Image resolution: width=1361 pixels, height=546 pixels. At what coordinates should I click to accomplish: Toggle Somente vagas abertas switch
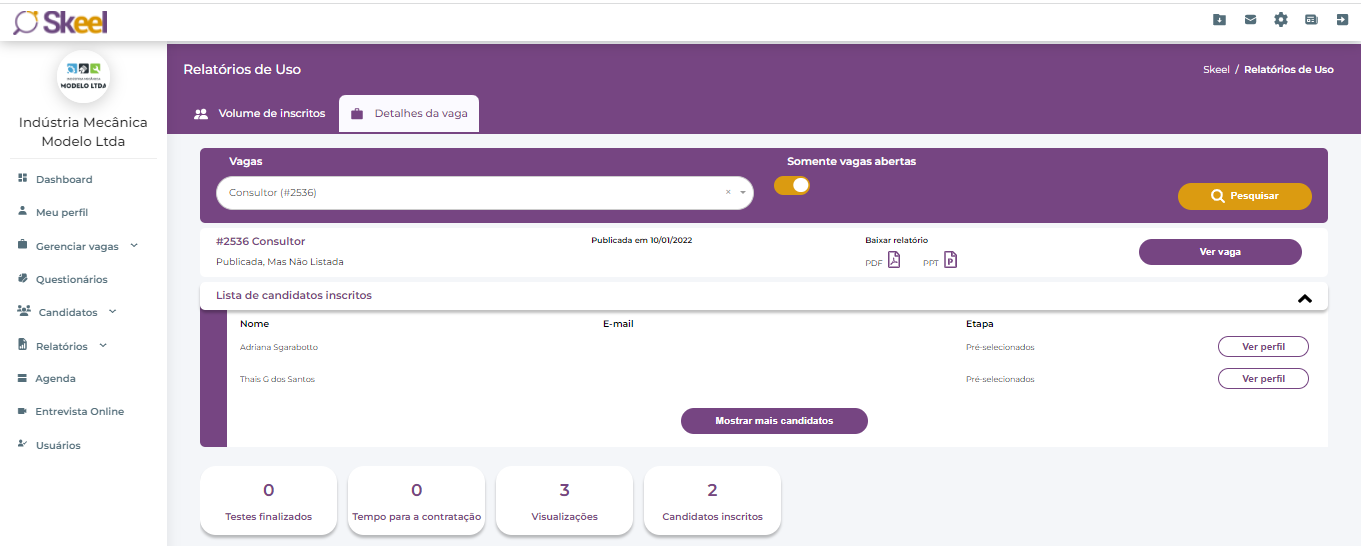[792, 185]
